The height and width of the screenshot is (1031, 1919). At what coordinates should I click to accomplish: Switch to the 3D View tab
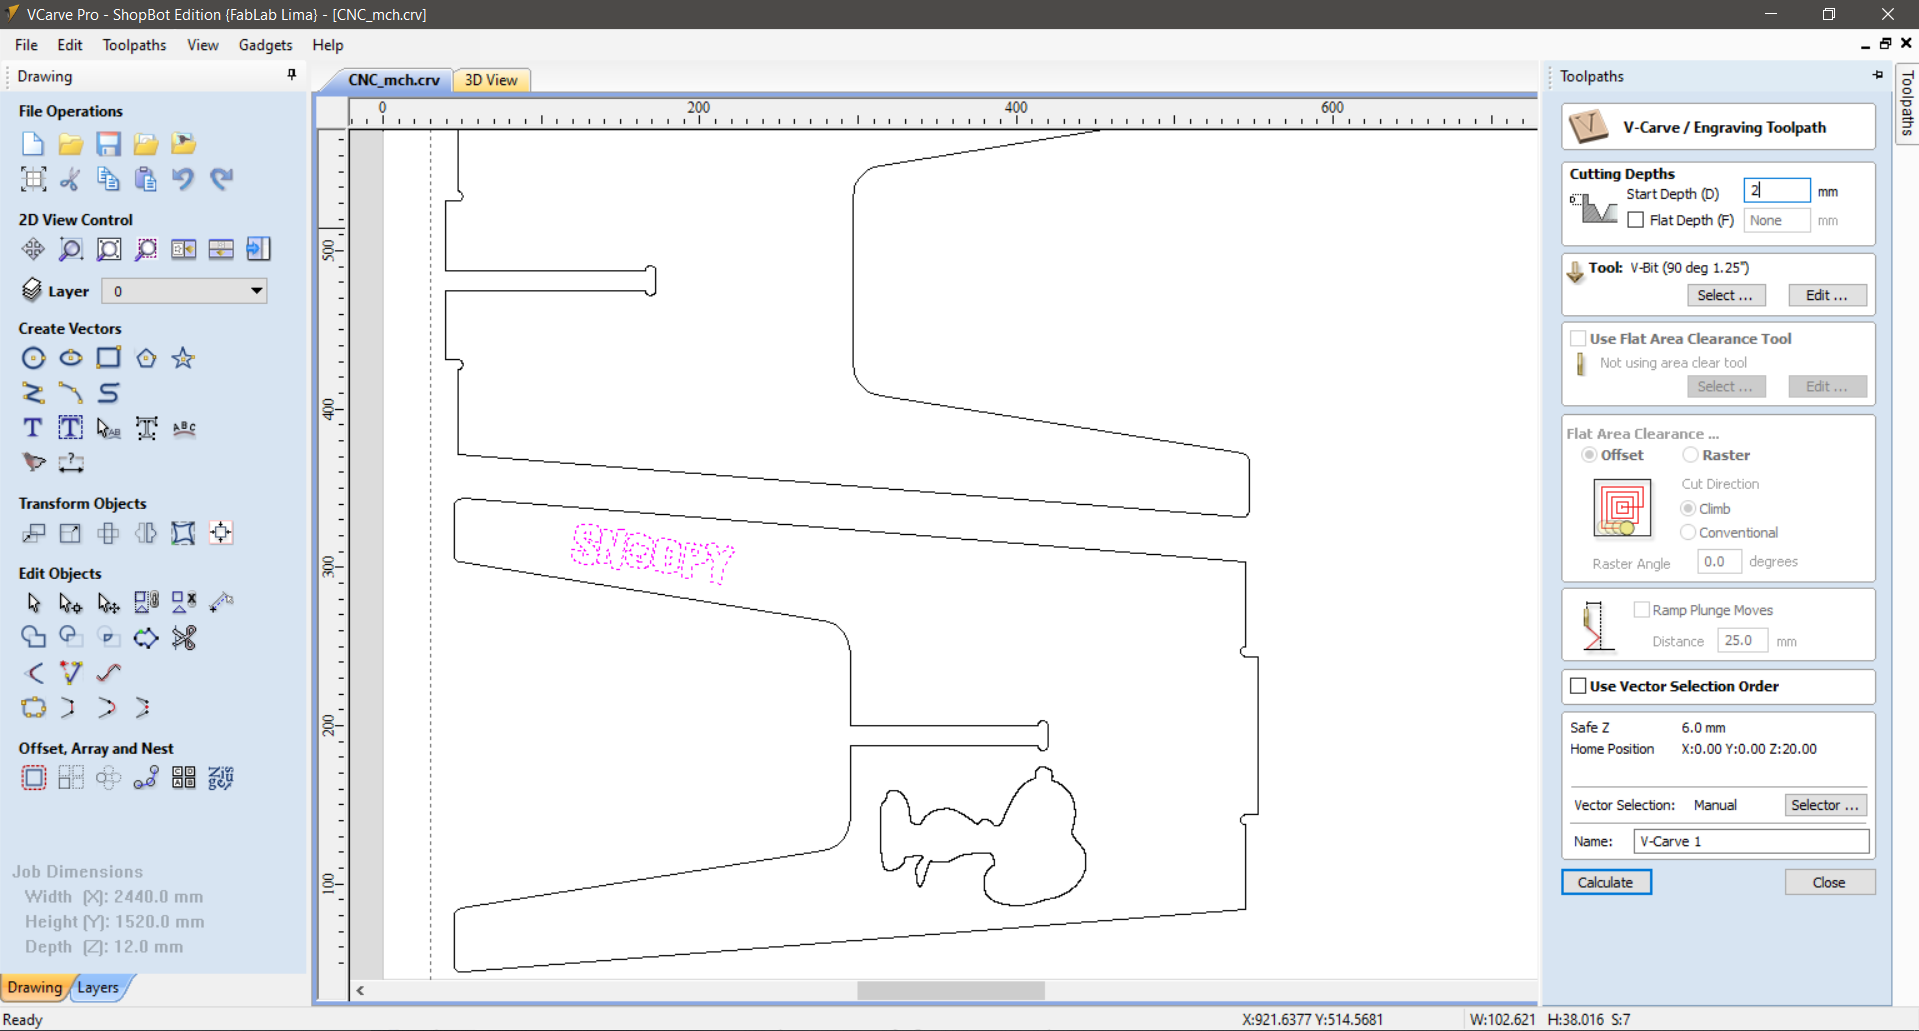pyautogui.click(x=491, y=80)
